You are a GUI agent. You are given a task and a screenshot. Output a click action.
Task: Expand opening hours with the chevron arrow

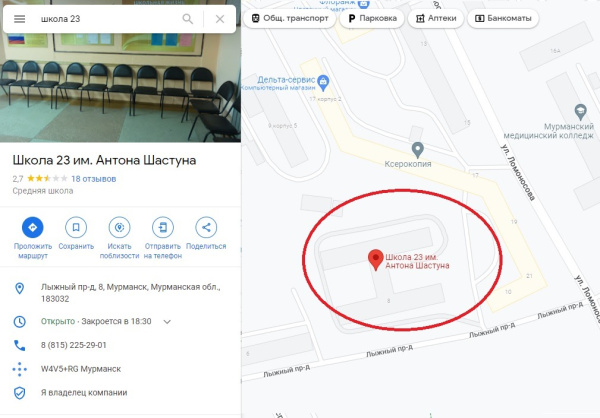[x=167, y=322]
